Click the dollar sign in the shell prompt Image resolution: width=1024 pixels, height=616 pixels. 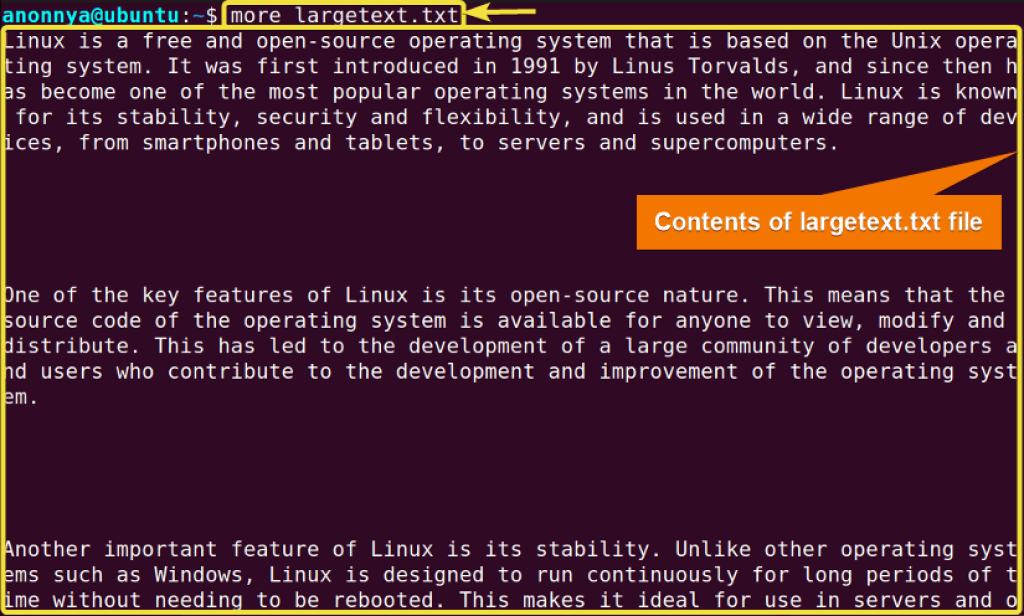click(x=211, y=15)
